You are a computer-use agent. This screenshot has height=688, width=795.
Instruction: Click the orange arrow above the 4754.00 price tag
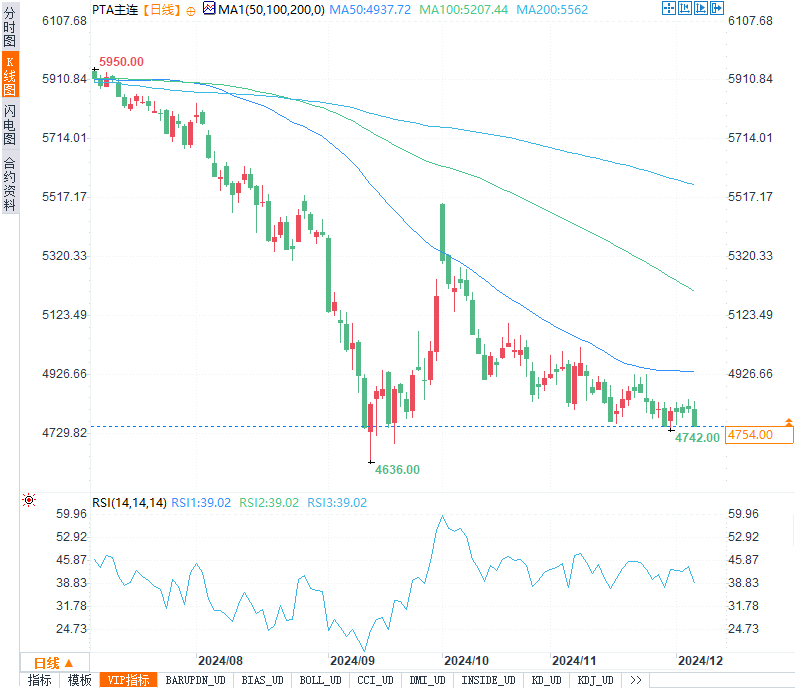coord(788,422)
